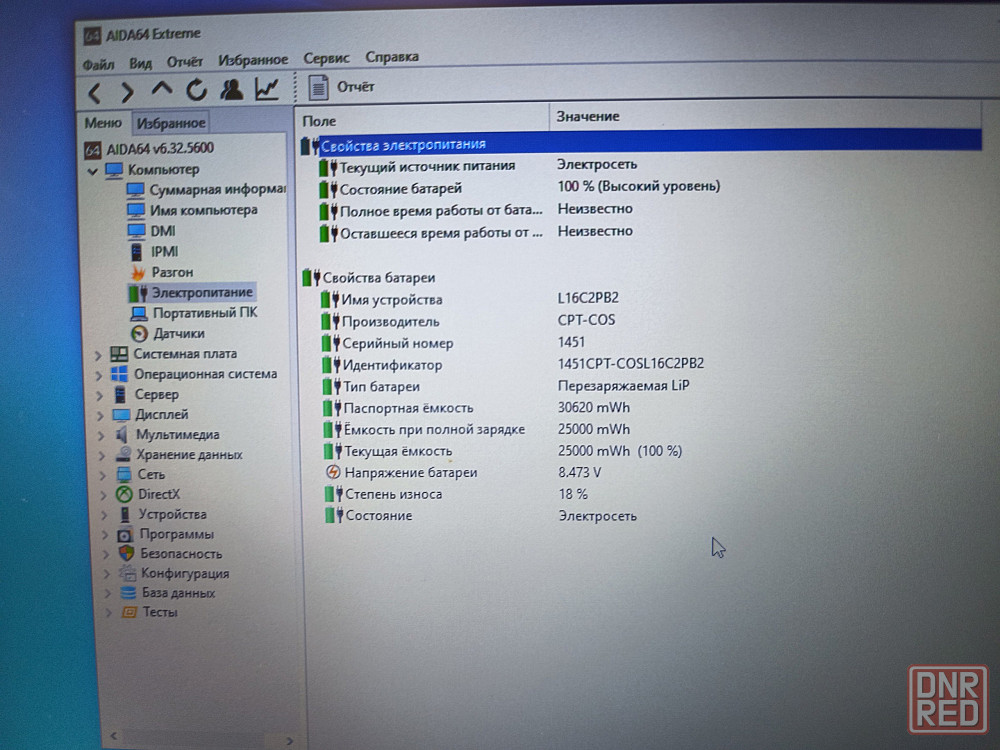1000x750 pixels.
Task: Click the display icon beside Дисплей
Action: 121,415
